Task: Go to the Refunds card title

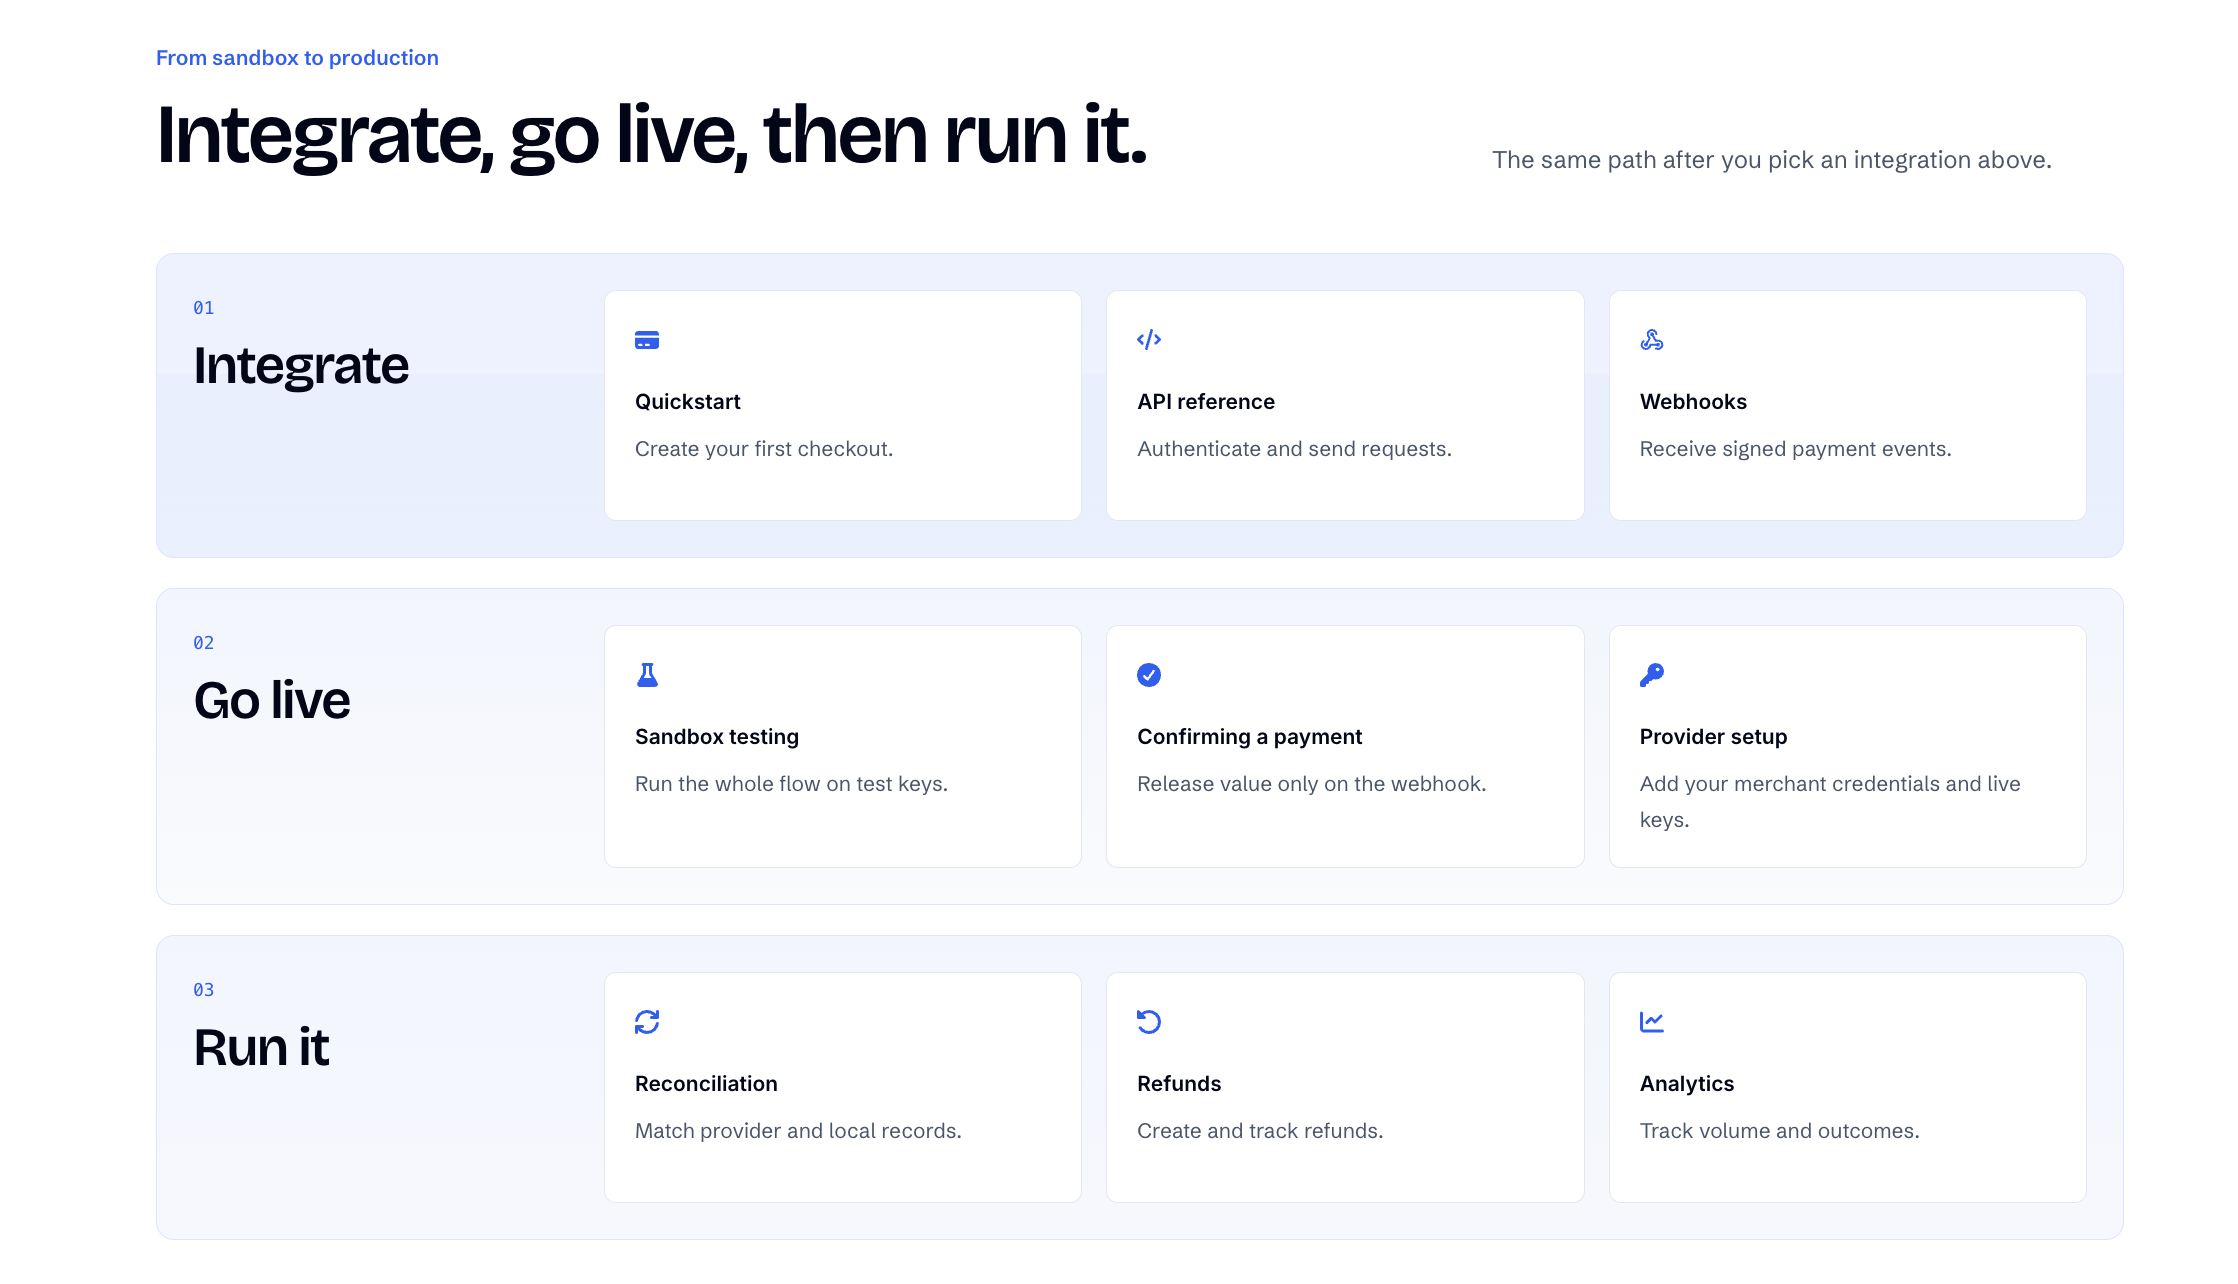Action: [1179, 1084]
